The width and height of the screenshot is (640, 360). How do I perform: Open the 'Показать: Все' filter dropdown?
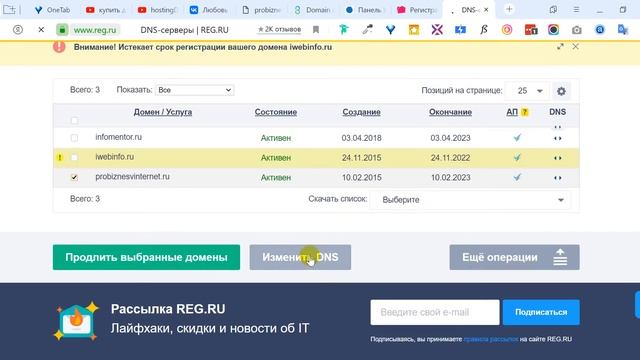coord(195,90)
